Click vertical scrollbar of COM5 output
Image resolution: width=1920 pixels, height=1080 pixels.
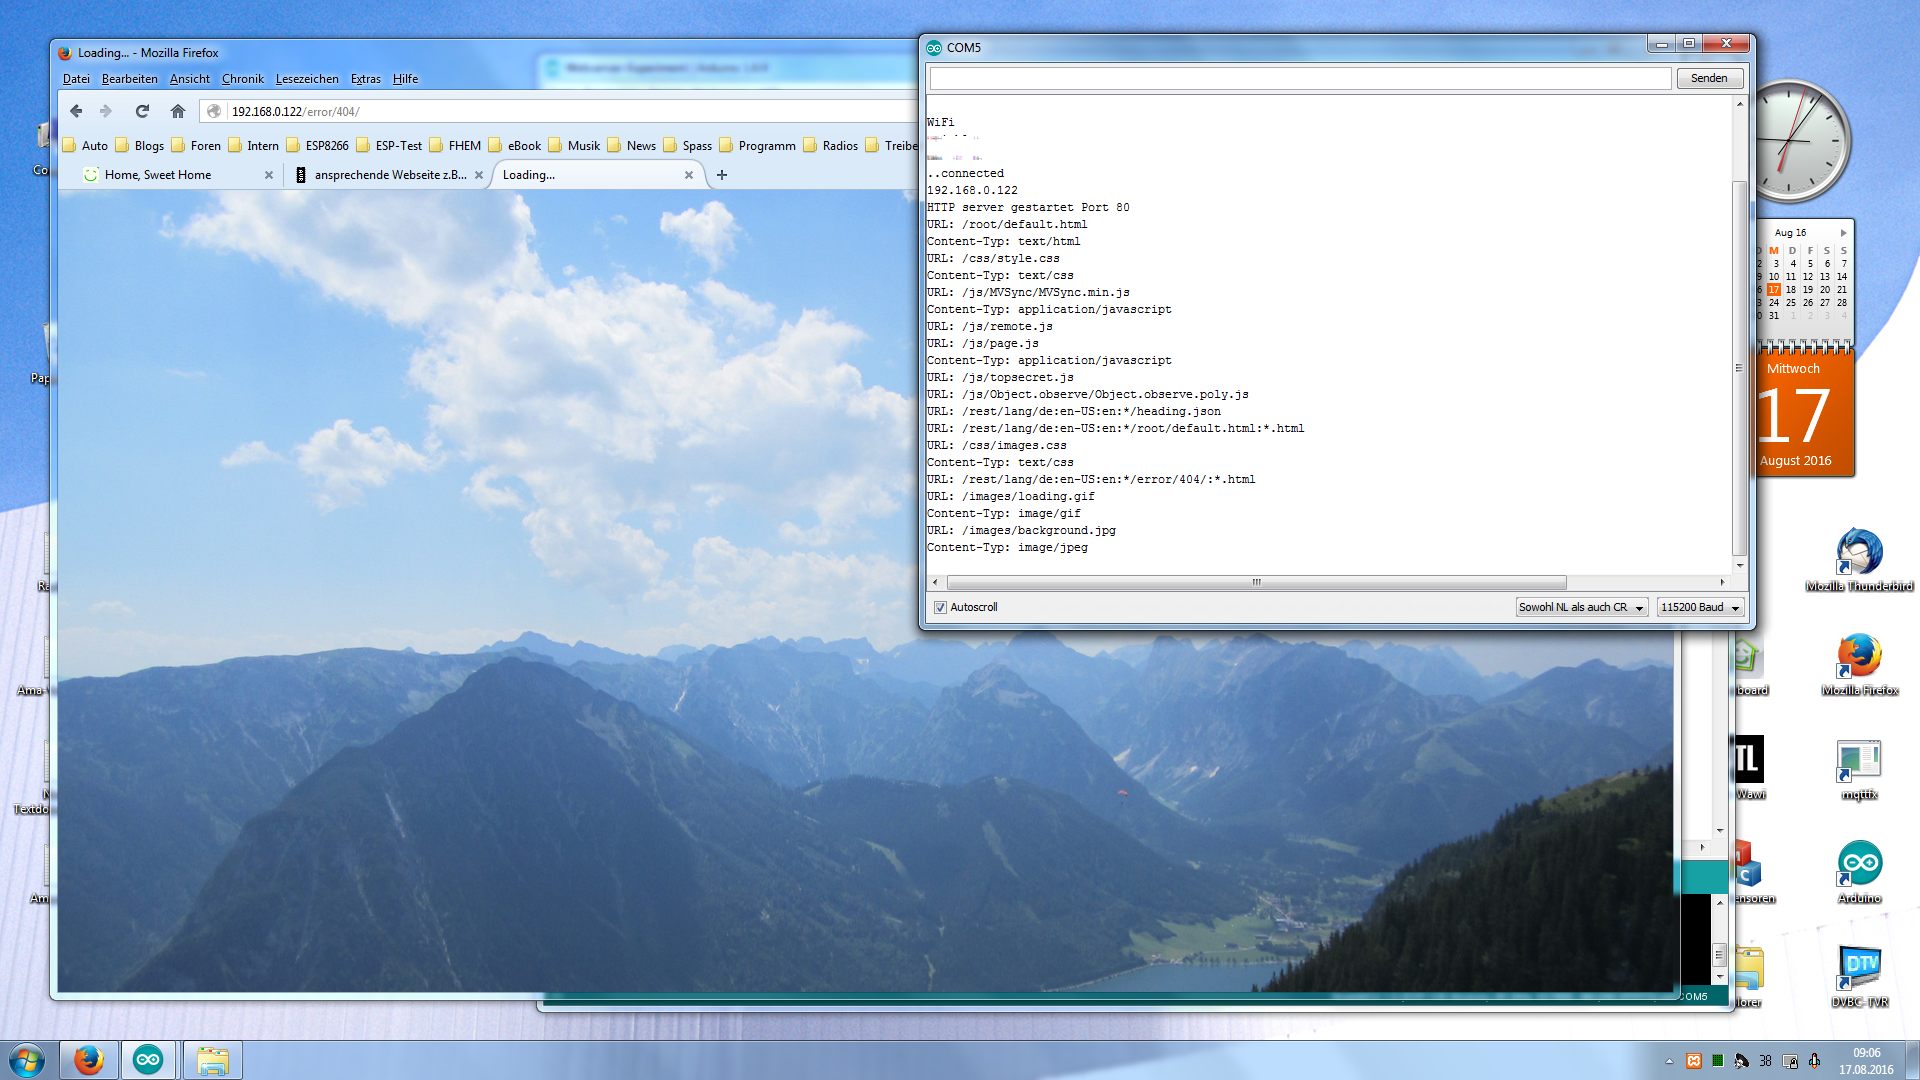click(x=1739, y=368)
